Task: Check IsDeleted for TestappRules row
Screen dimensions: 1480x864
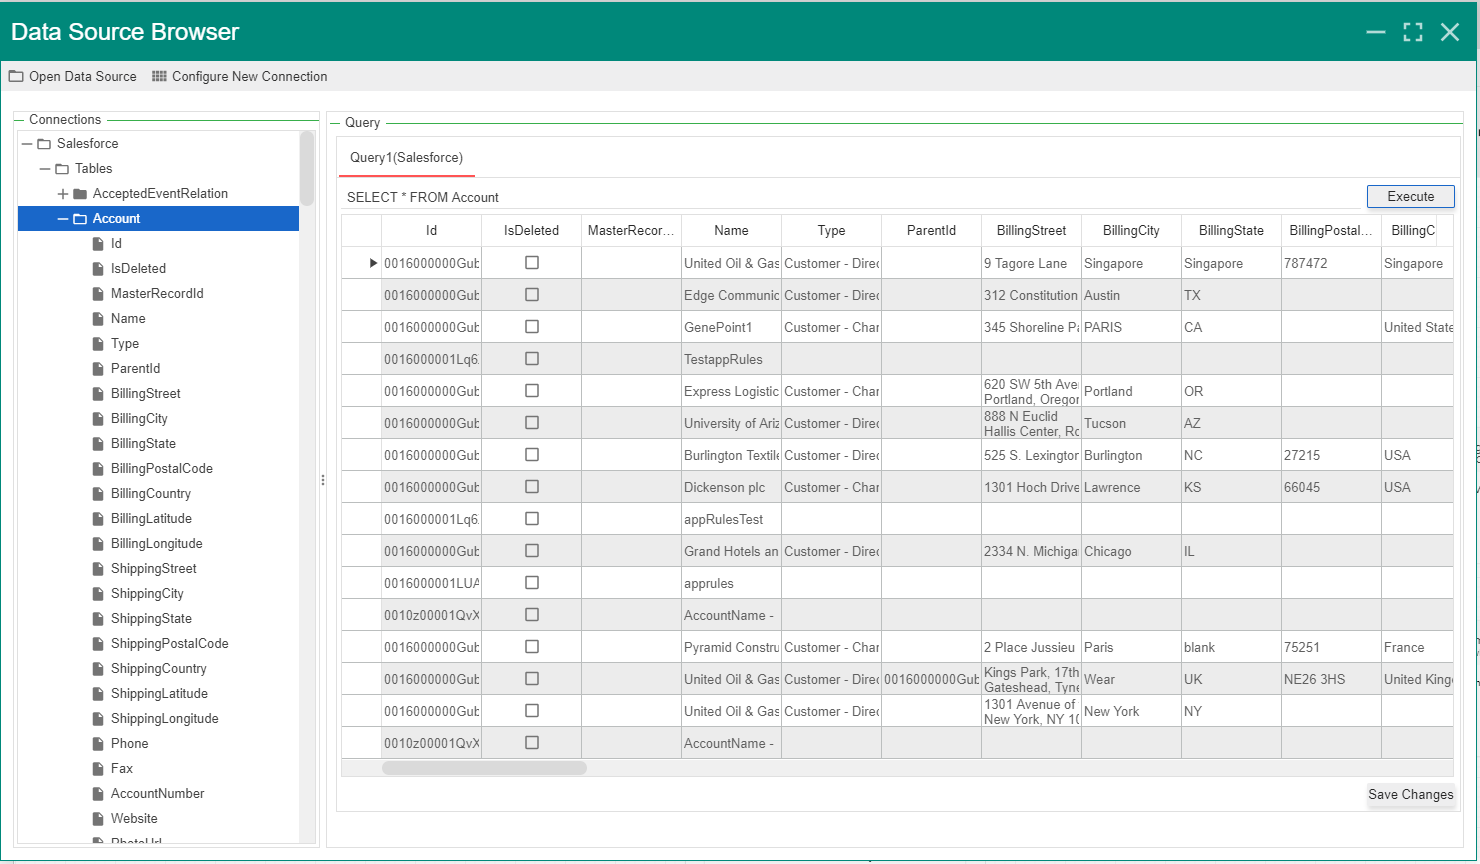Action: [532, 359]
